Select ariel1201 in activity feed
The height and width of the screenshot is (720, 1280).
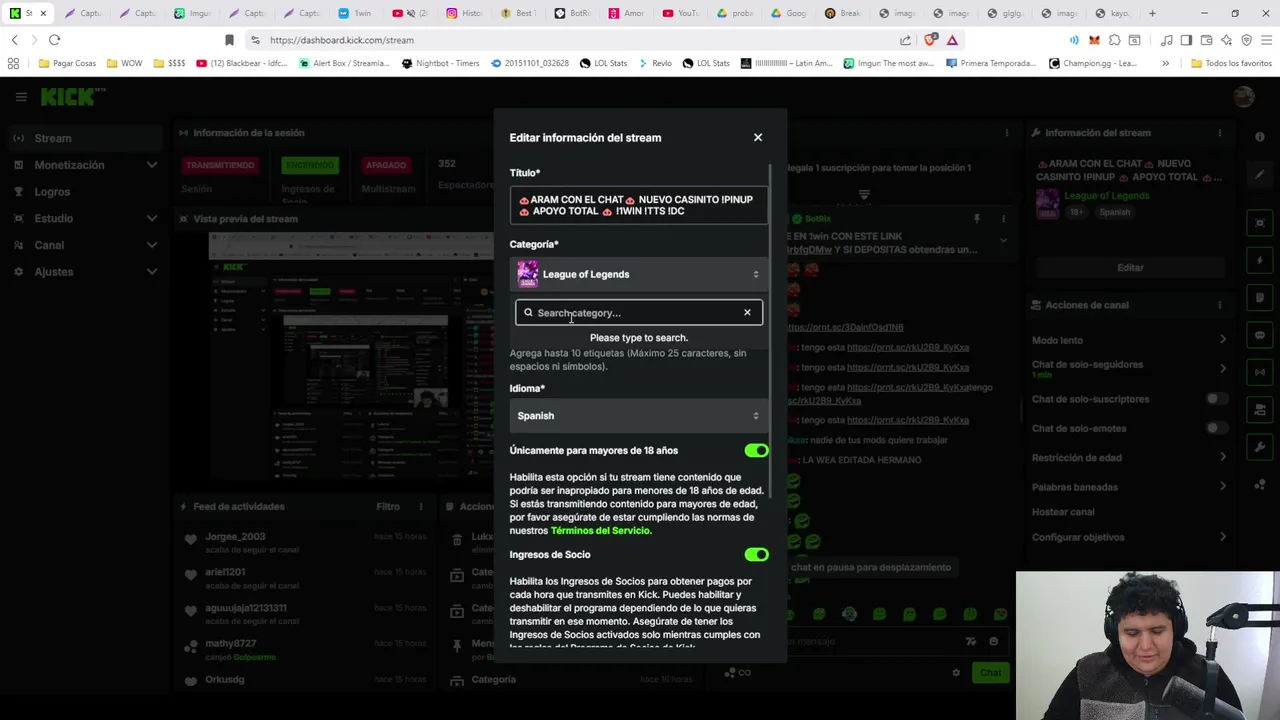coord(225,572)
